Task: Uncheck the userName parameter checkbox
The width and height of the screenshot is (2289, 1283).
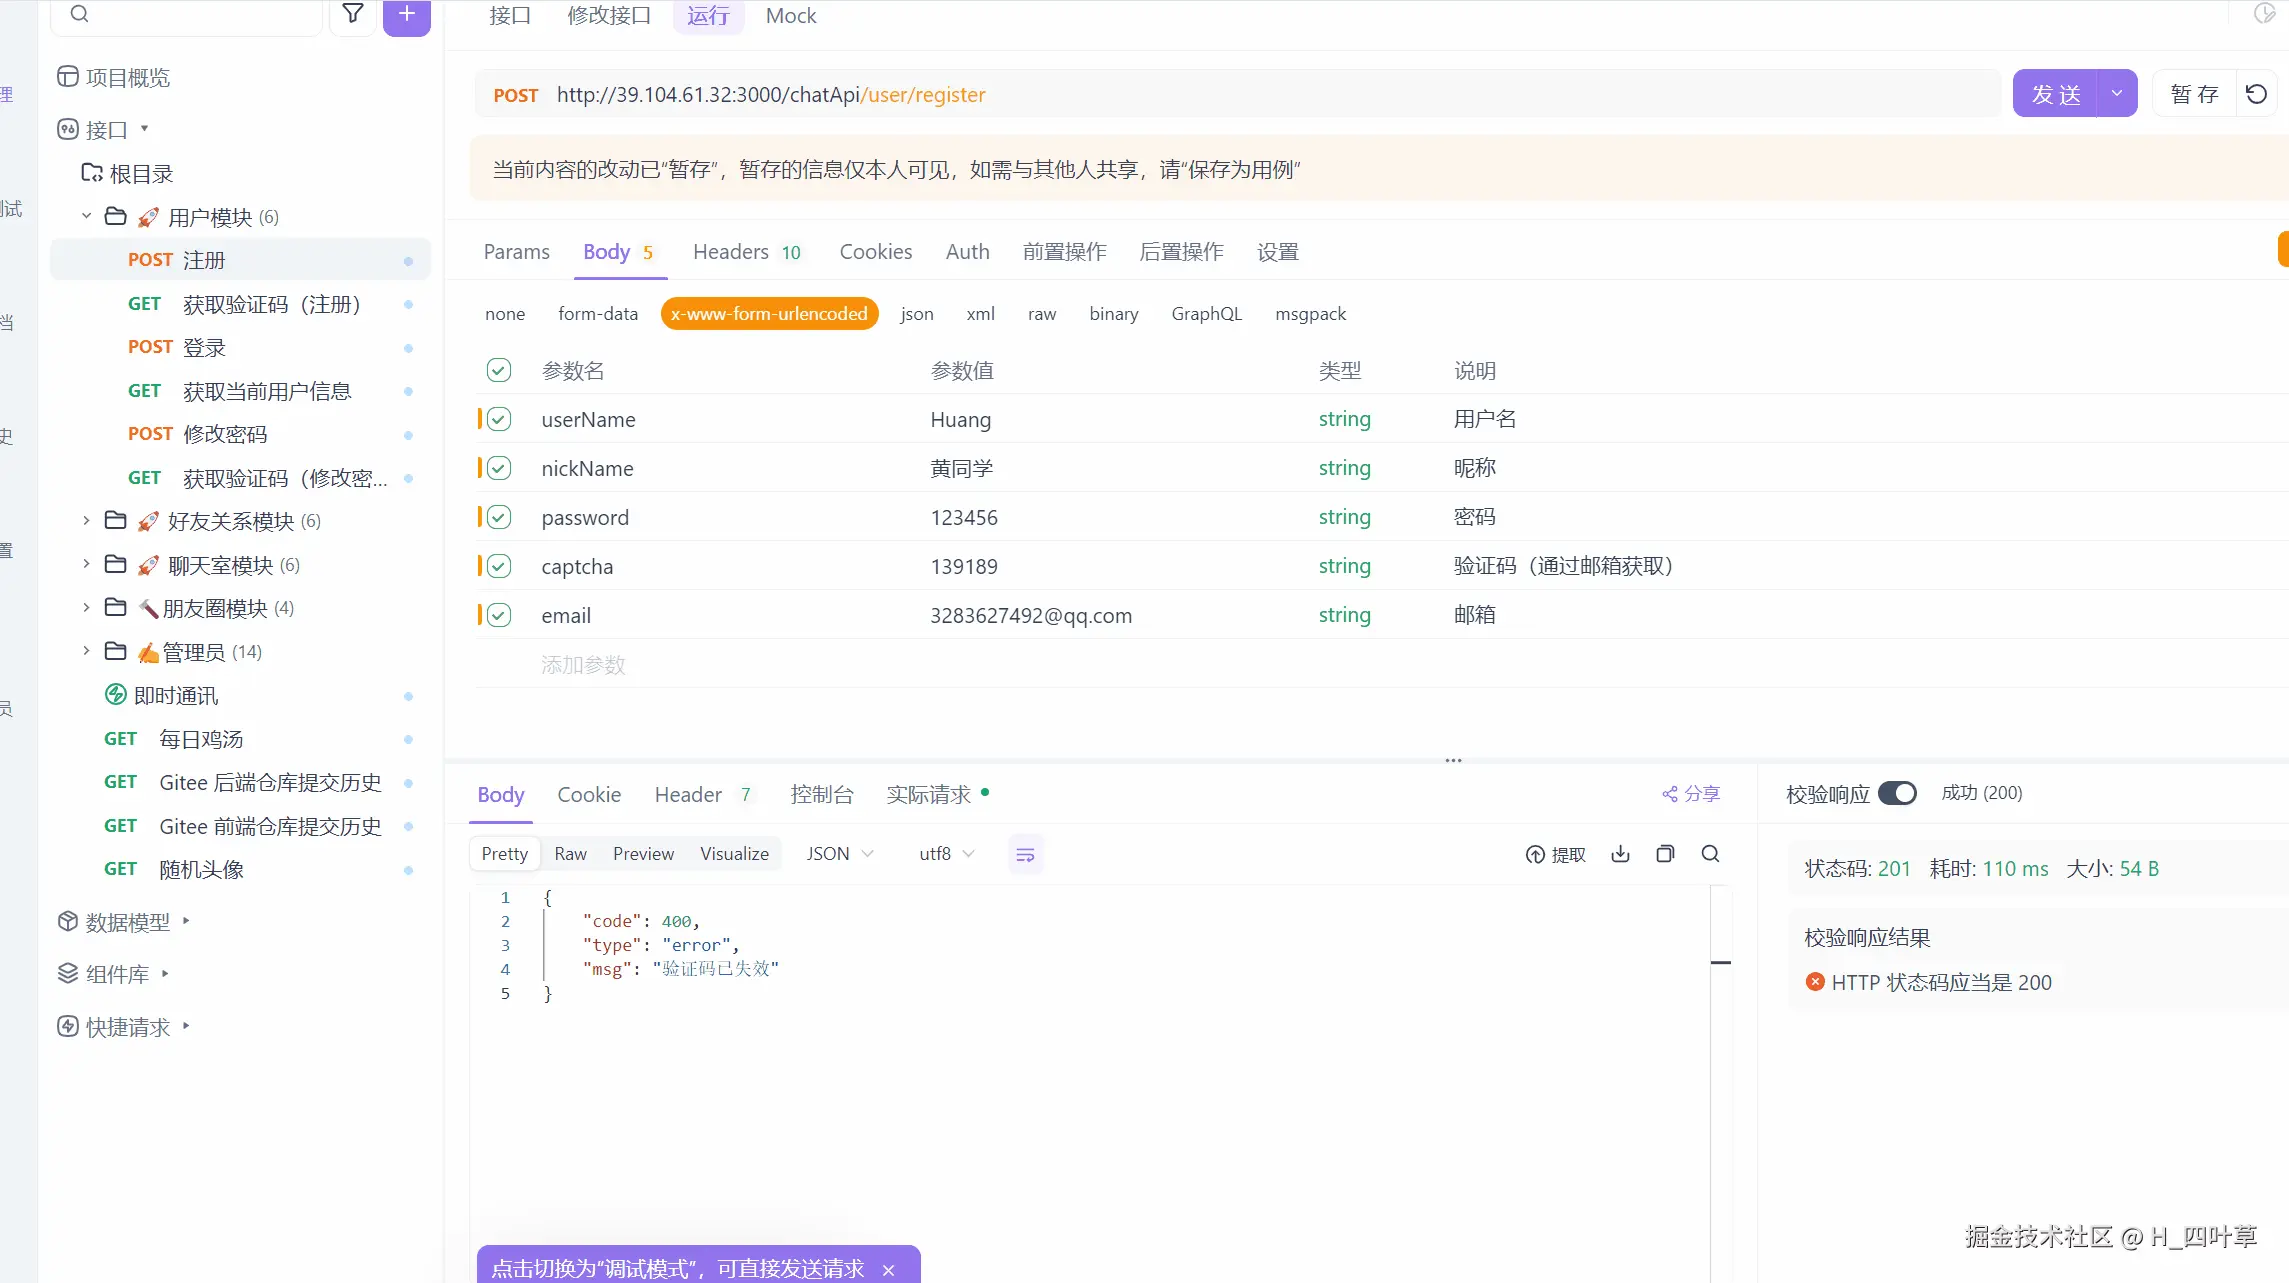Action: click(x=499, y=420)
